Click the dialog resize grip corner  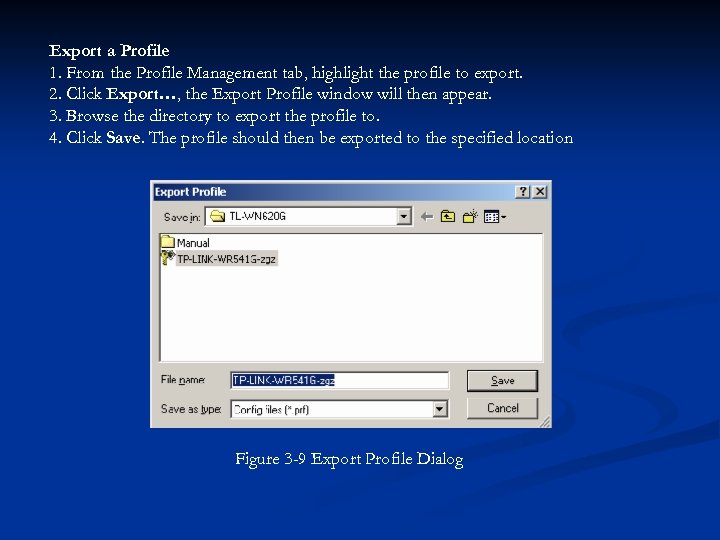(545, 422)
